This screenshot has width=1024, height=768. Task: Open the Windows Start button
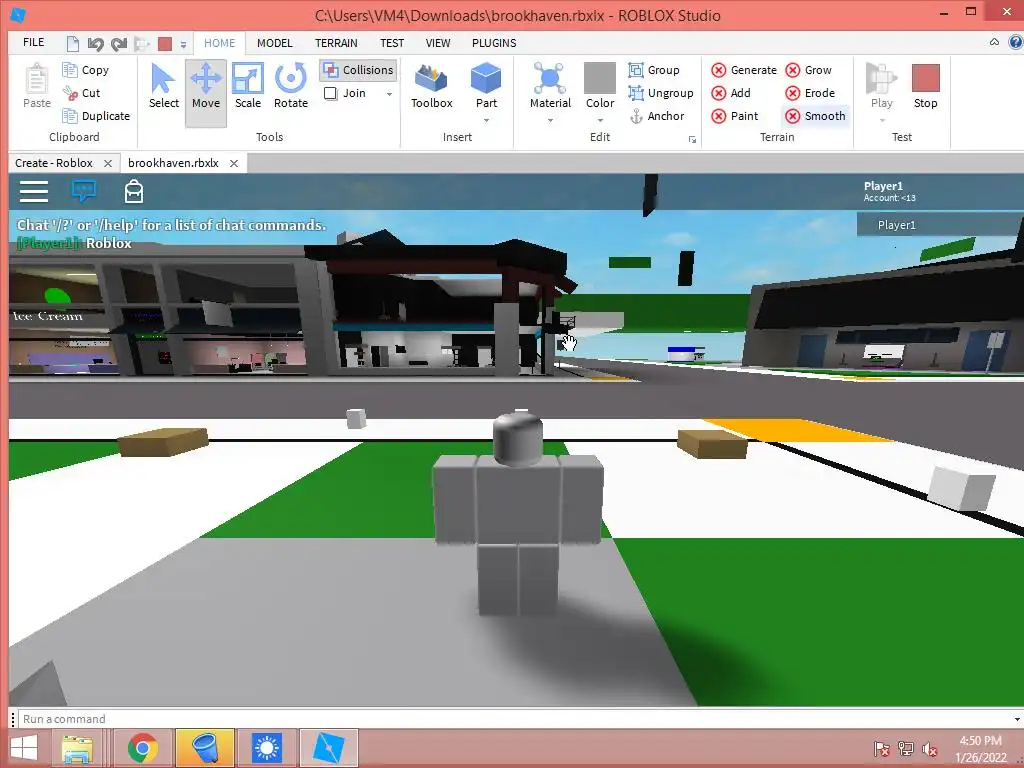tap(24, 748)
